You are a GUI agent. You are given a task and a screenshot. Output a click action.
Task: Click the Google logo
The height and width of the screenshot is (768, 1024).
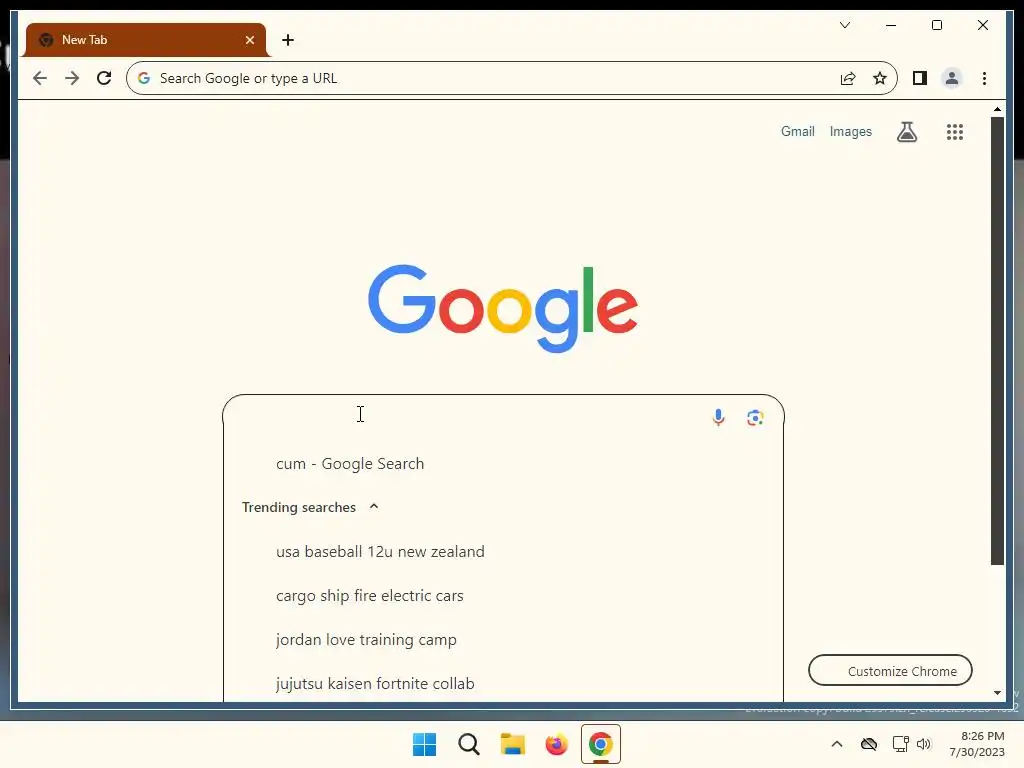(x=503, y=308)
